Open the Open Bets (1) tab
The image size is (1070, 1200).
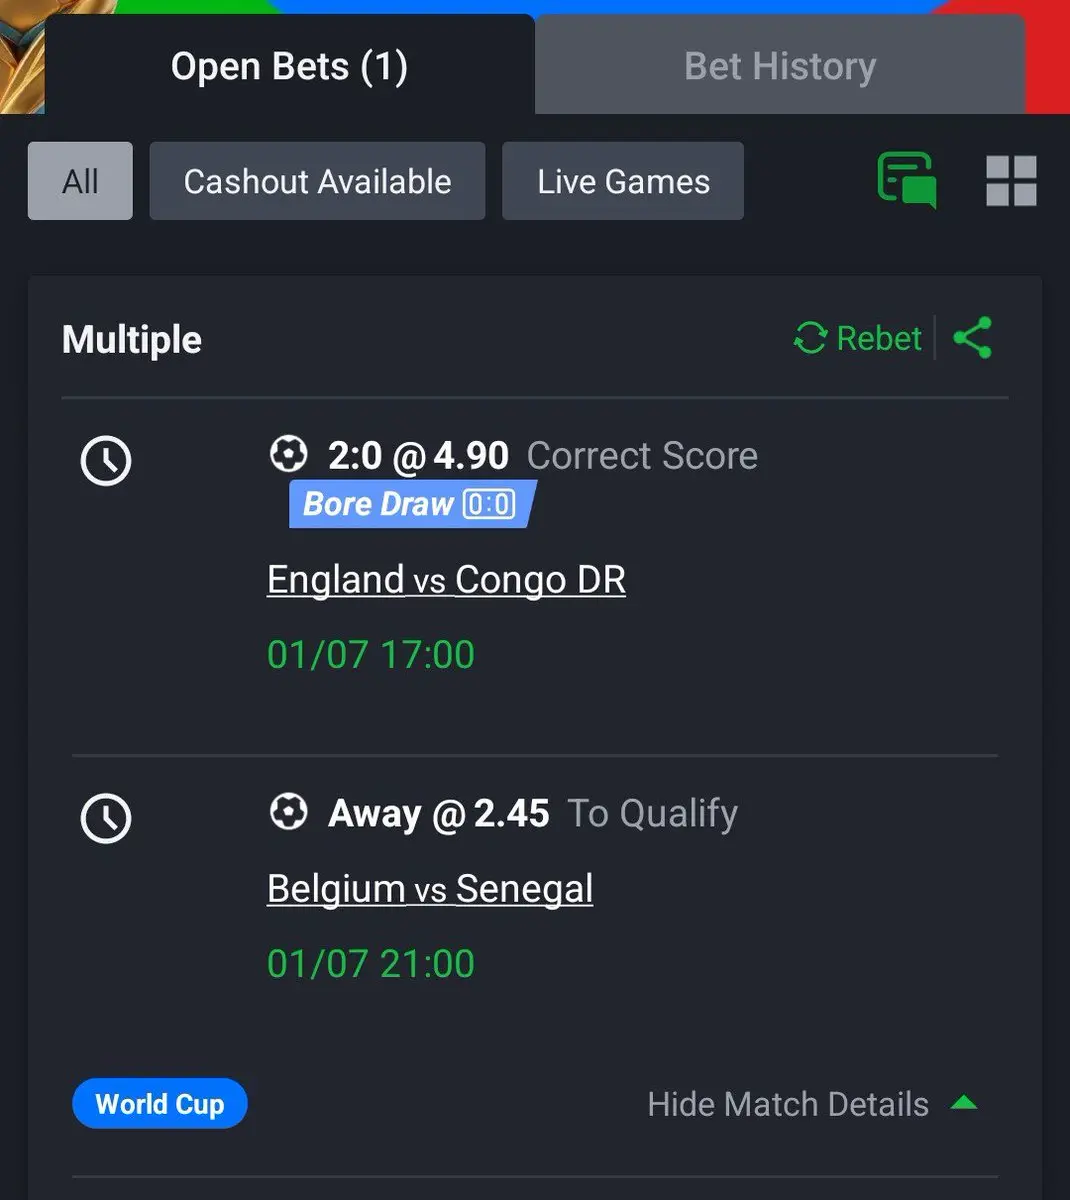289,66
